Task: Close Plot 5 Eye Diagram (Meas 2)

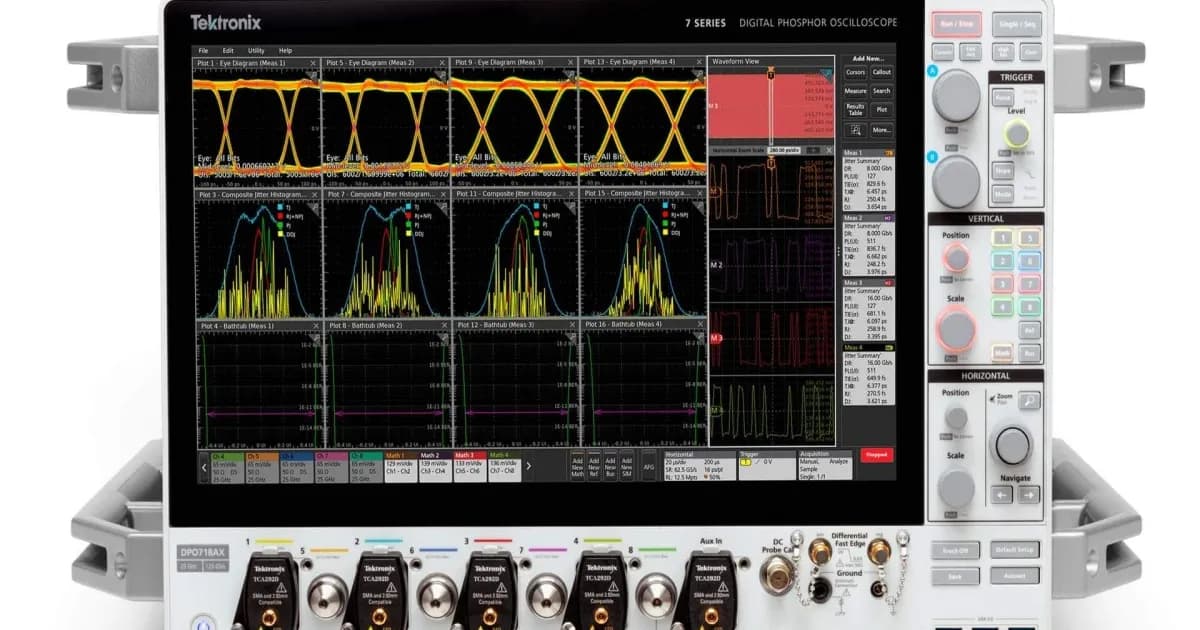Action: (x=443, y=63)
